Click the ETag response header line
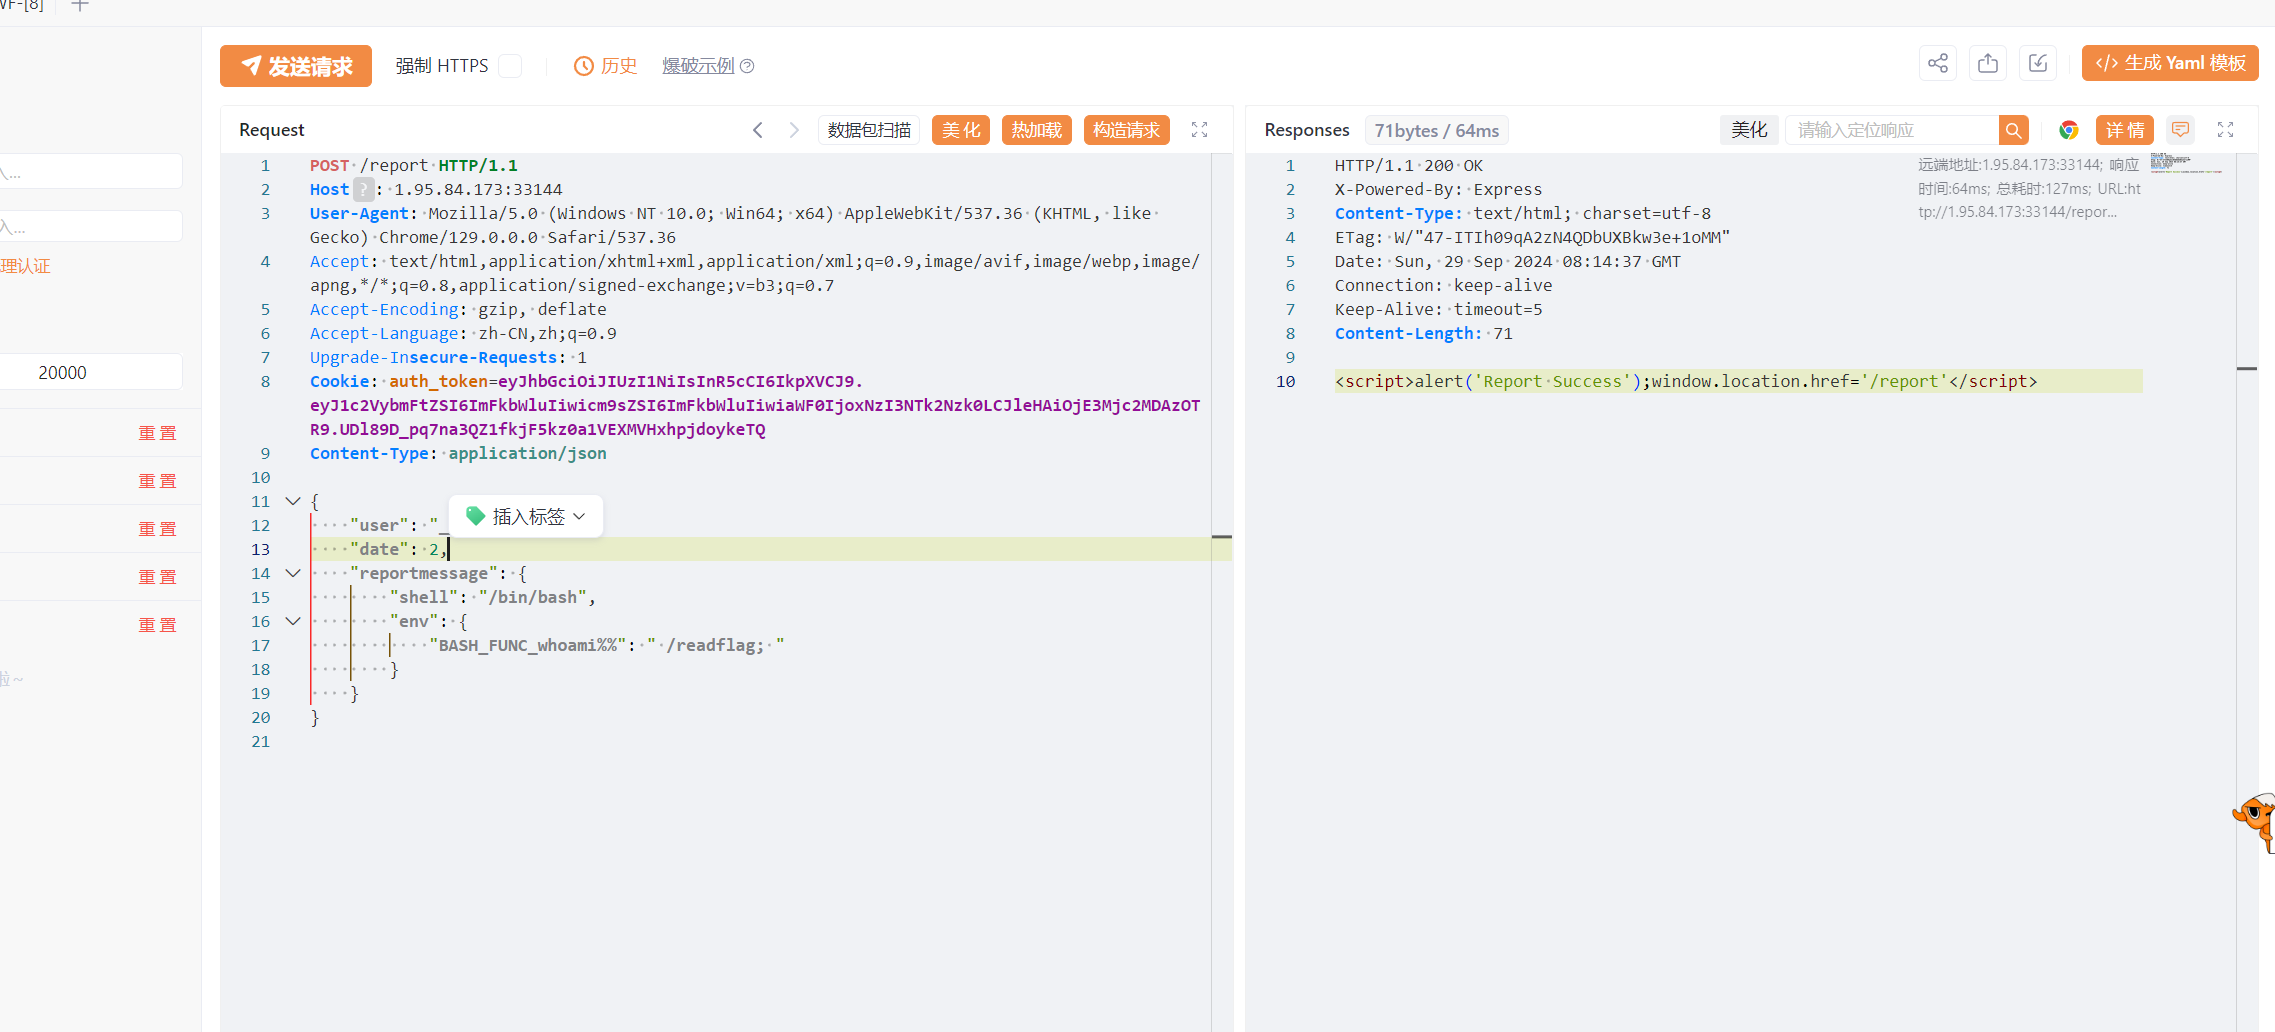This screenshot has width=2275, height=1032. point(1532,237)
